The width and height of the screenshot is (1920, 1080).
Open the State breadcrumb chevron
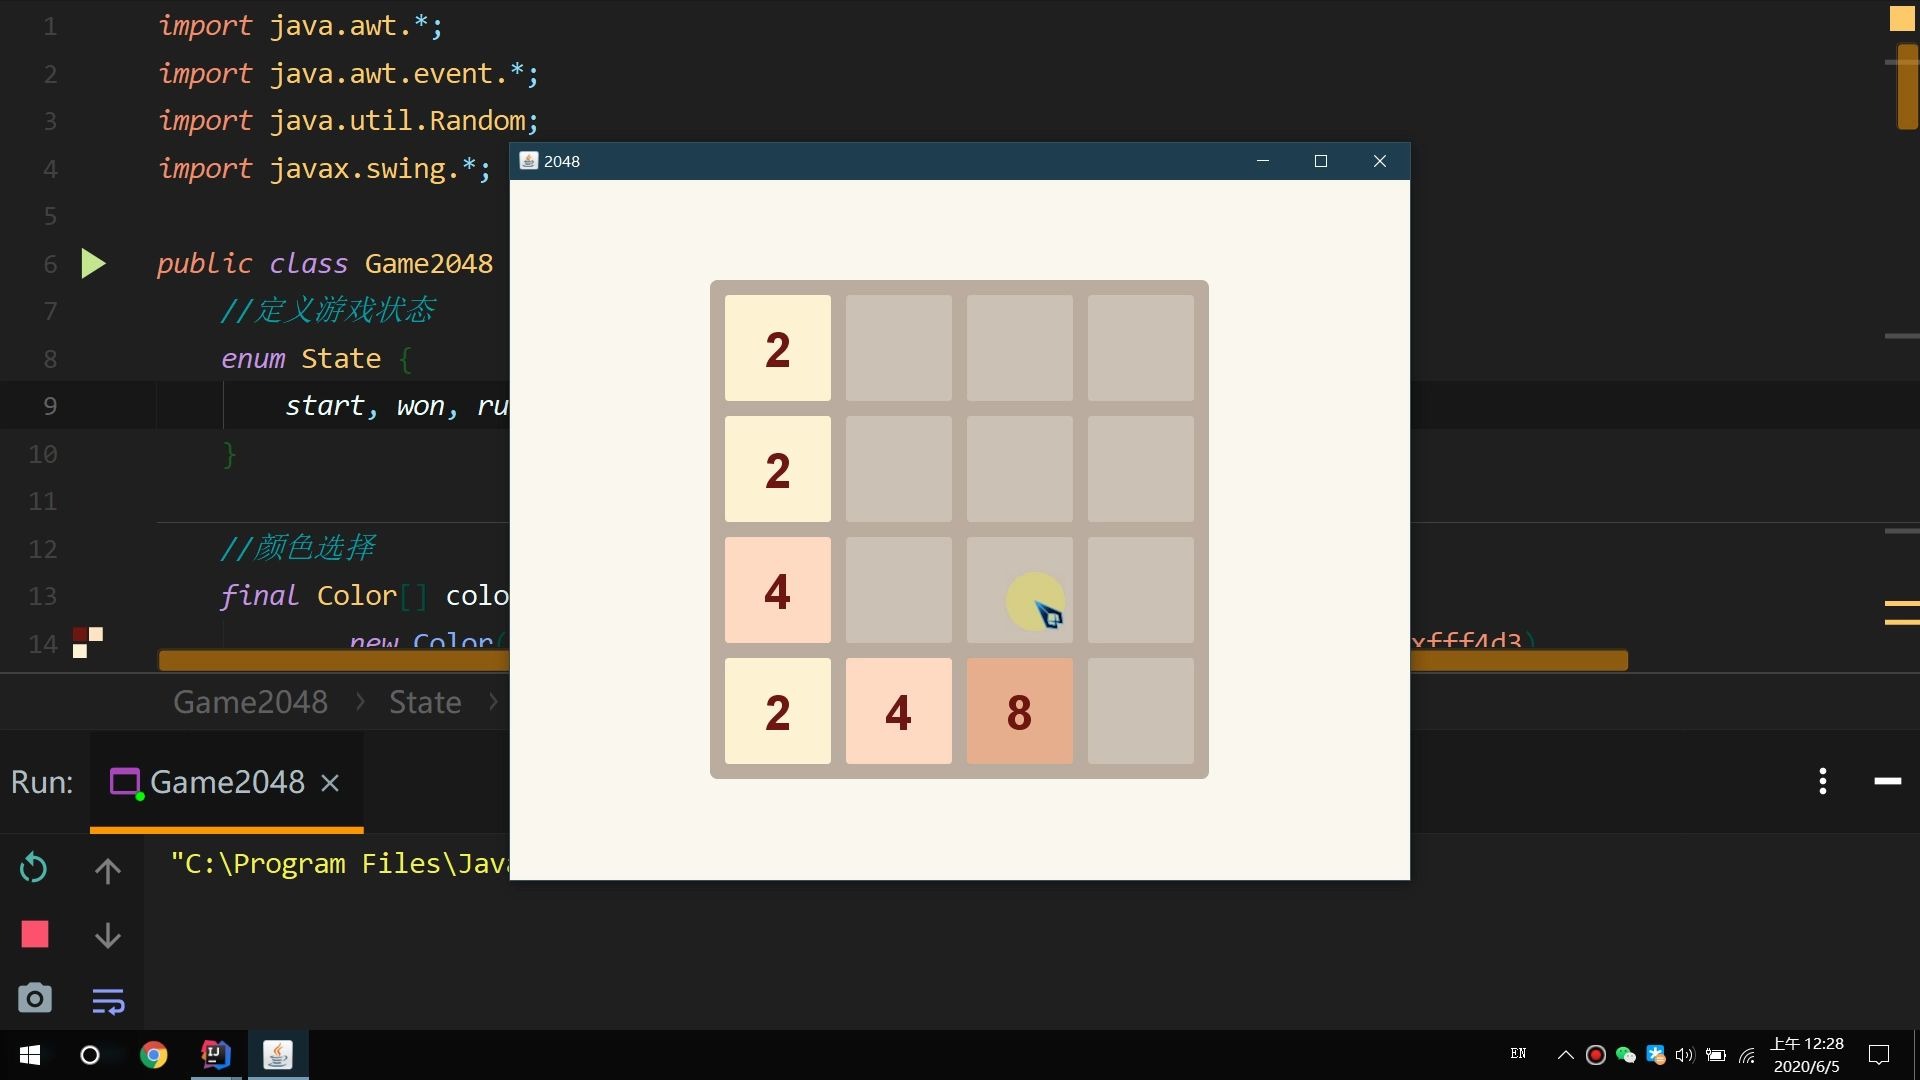493,702
